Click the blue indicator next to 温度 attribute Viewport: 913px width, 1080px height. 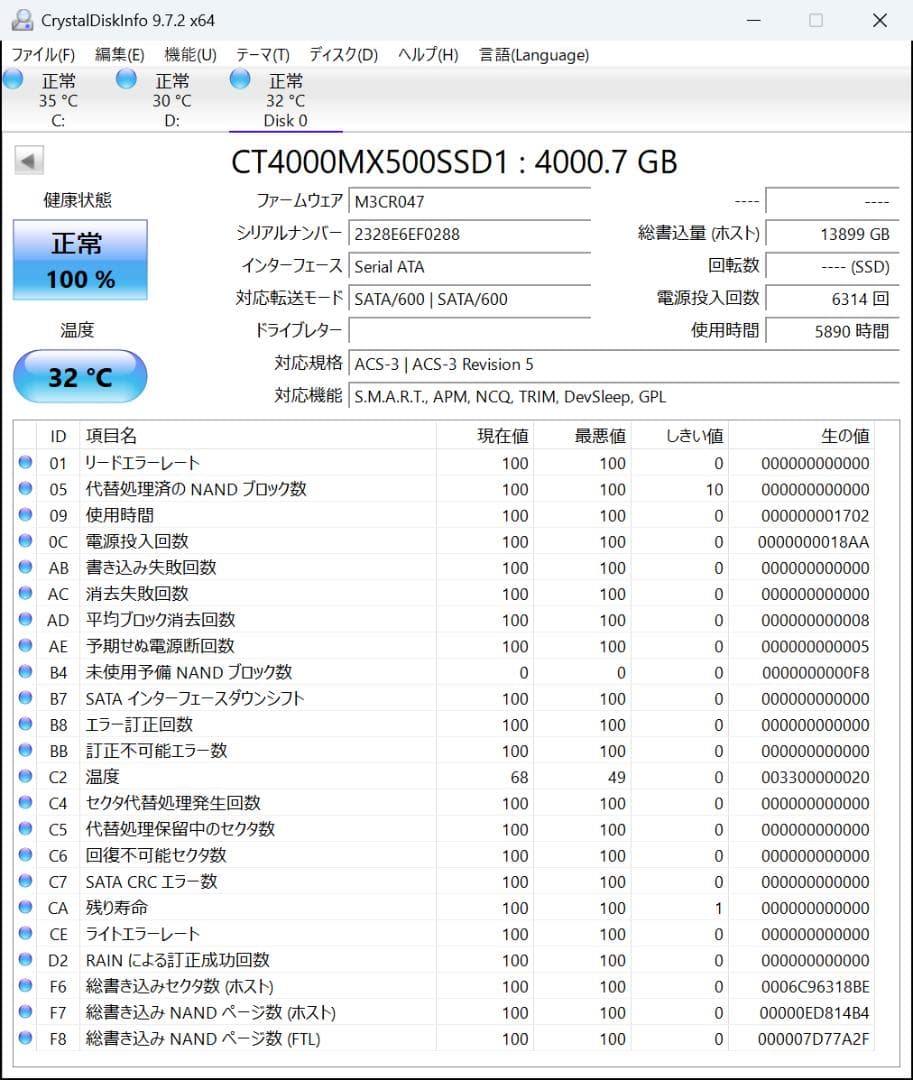25,776
